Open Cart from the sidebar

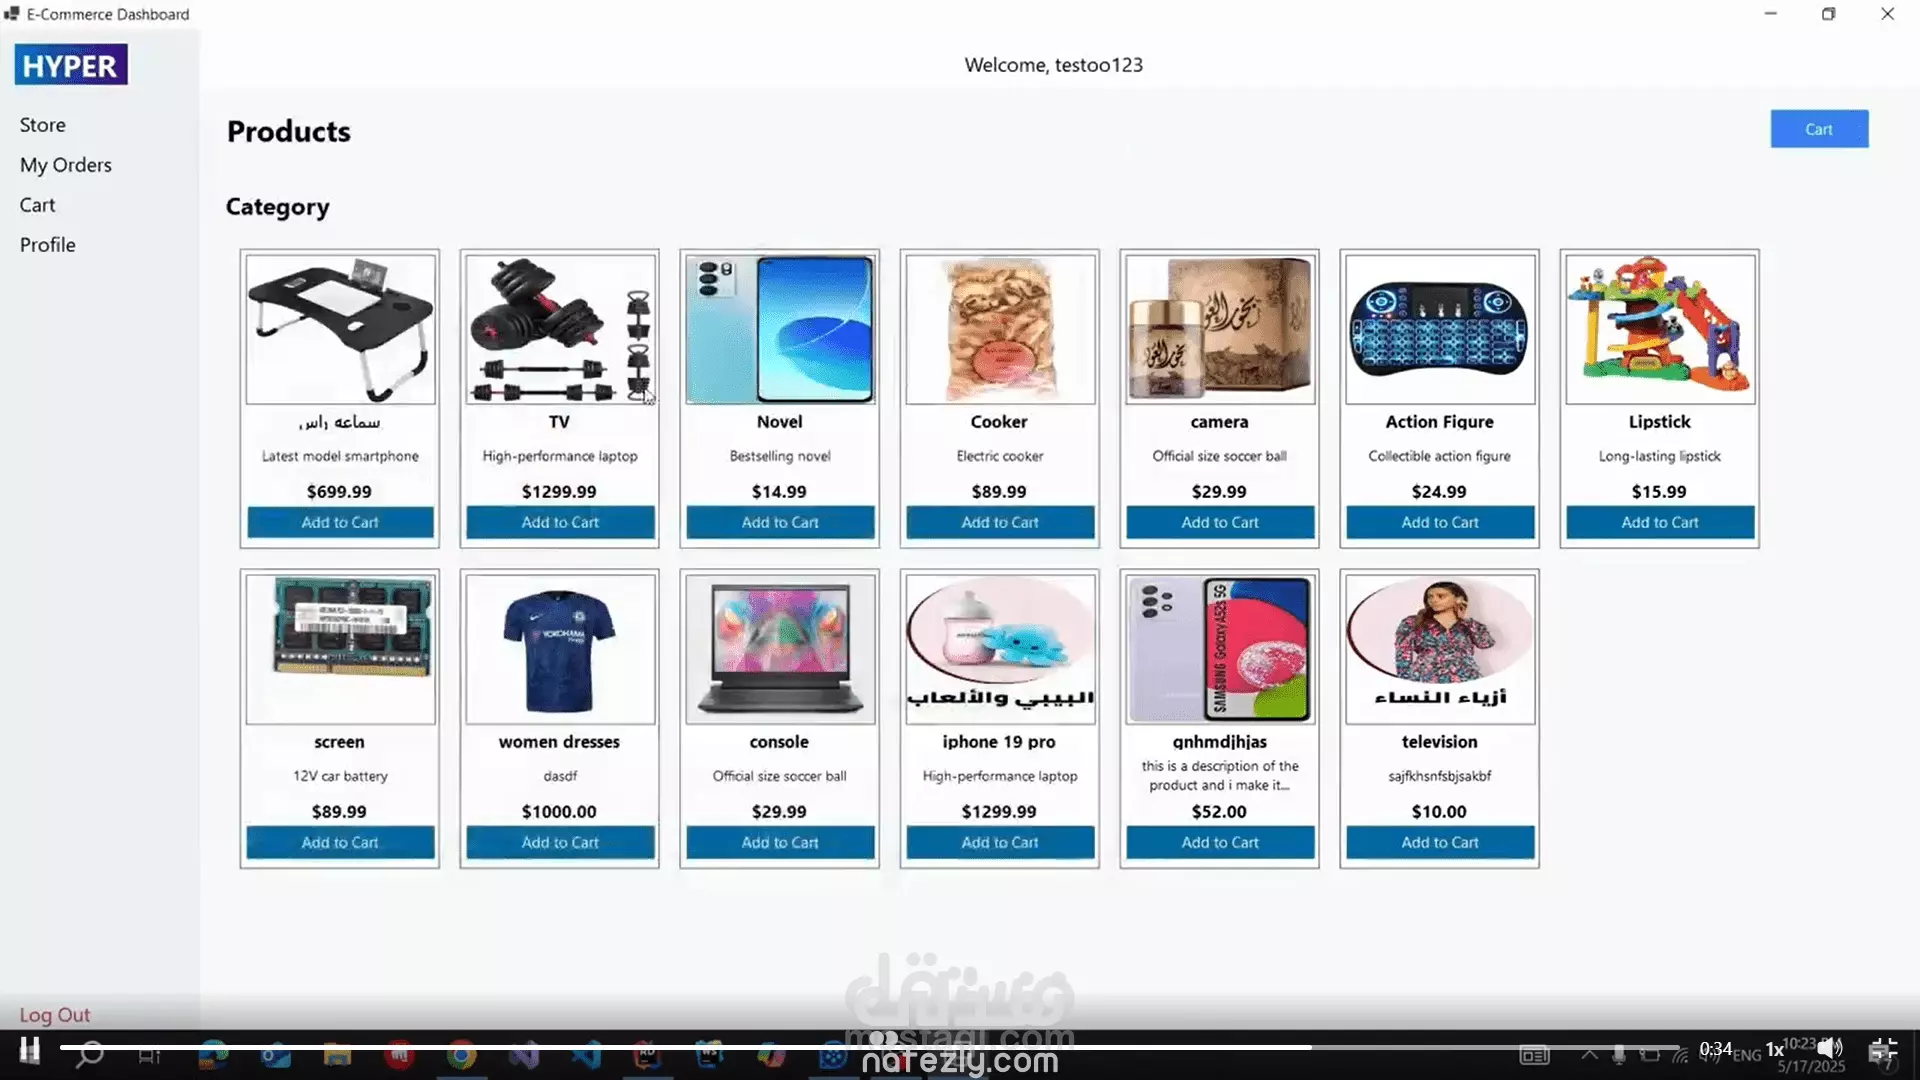[37, 205]
